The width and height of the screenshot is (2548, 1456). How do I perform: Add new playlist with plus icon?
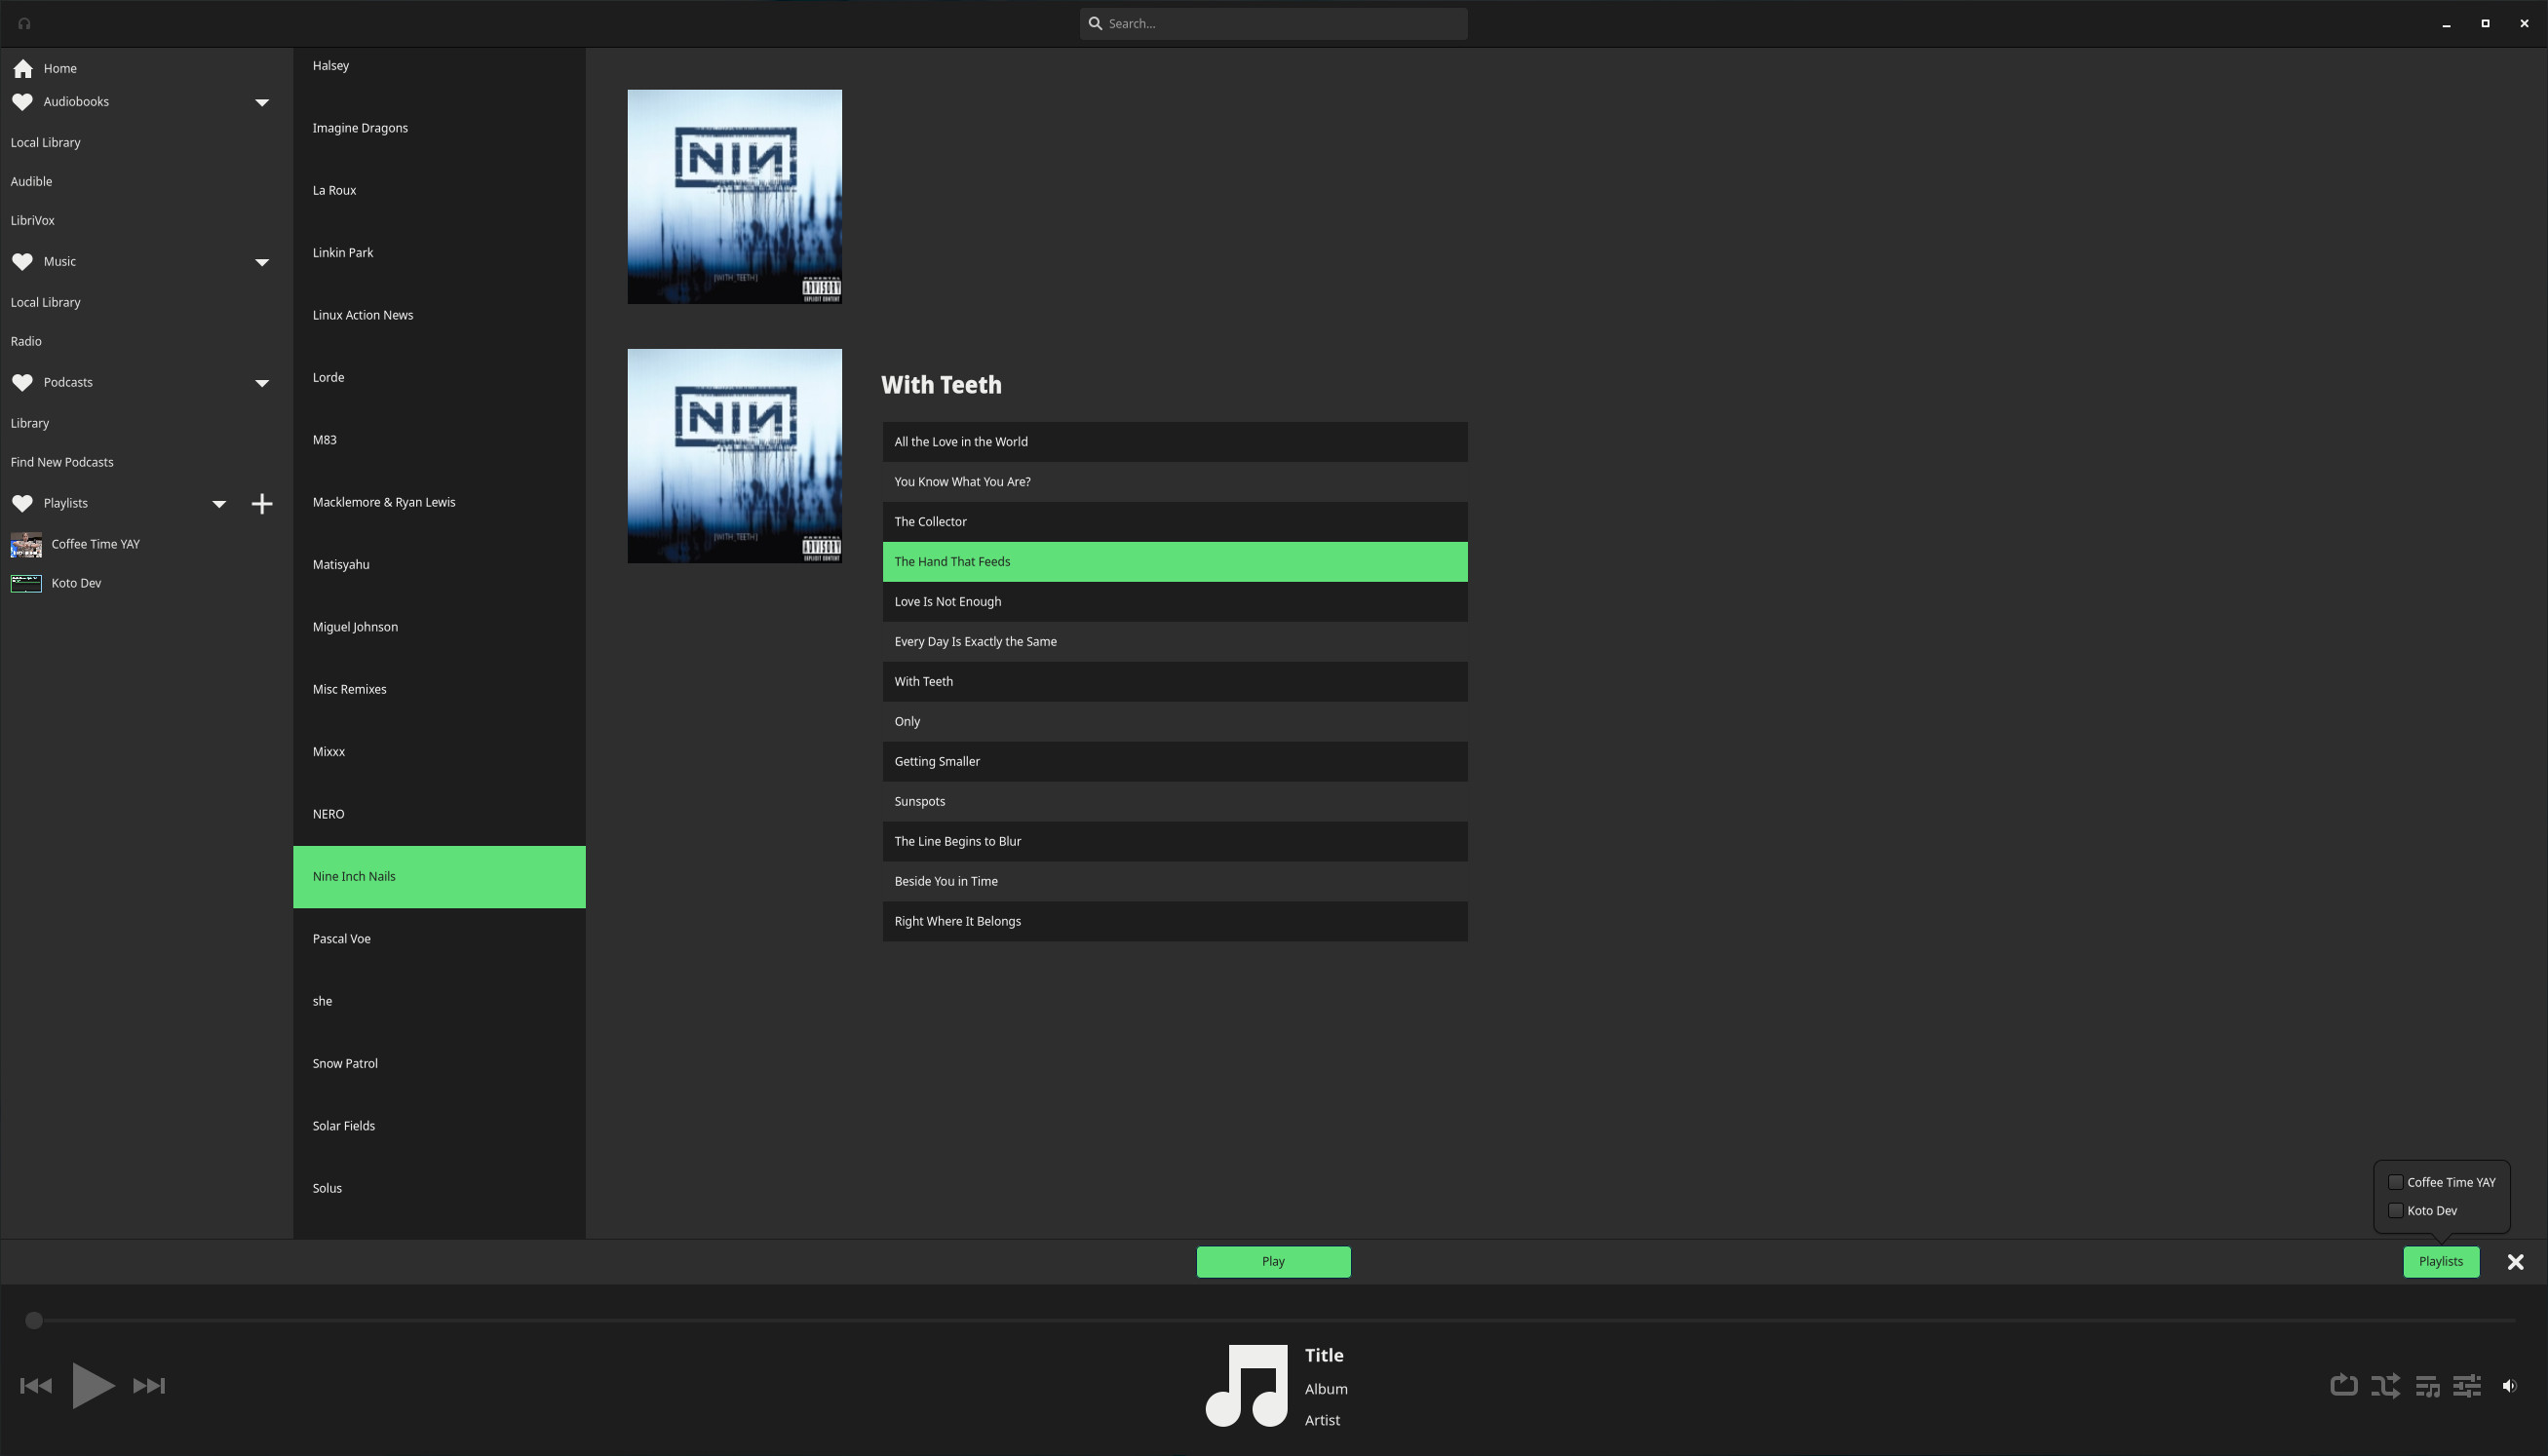point(262,504)
